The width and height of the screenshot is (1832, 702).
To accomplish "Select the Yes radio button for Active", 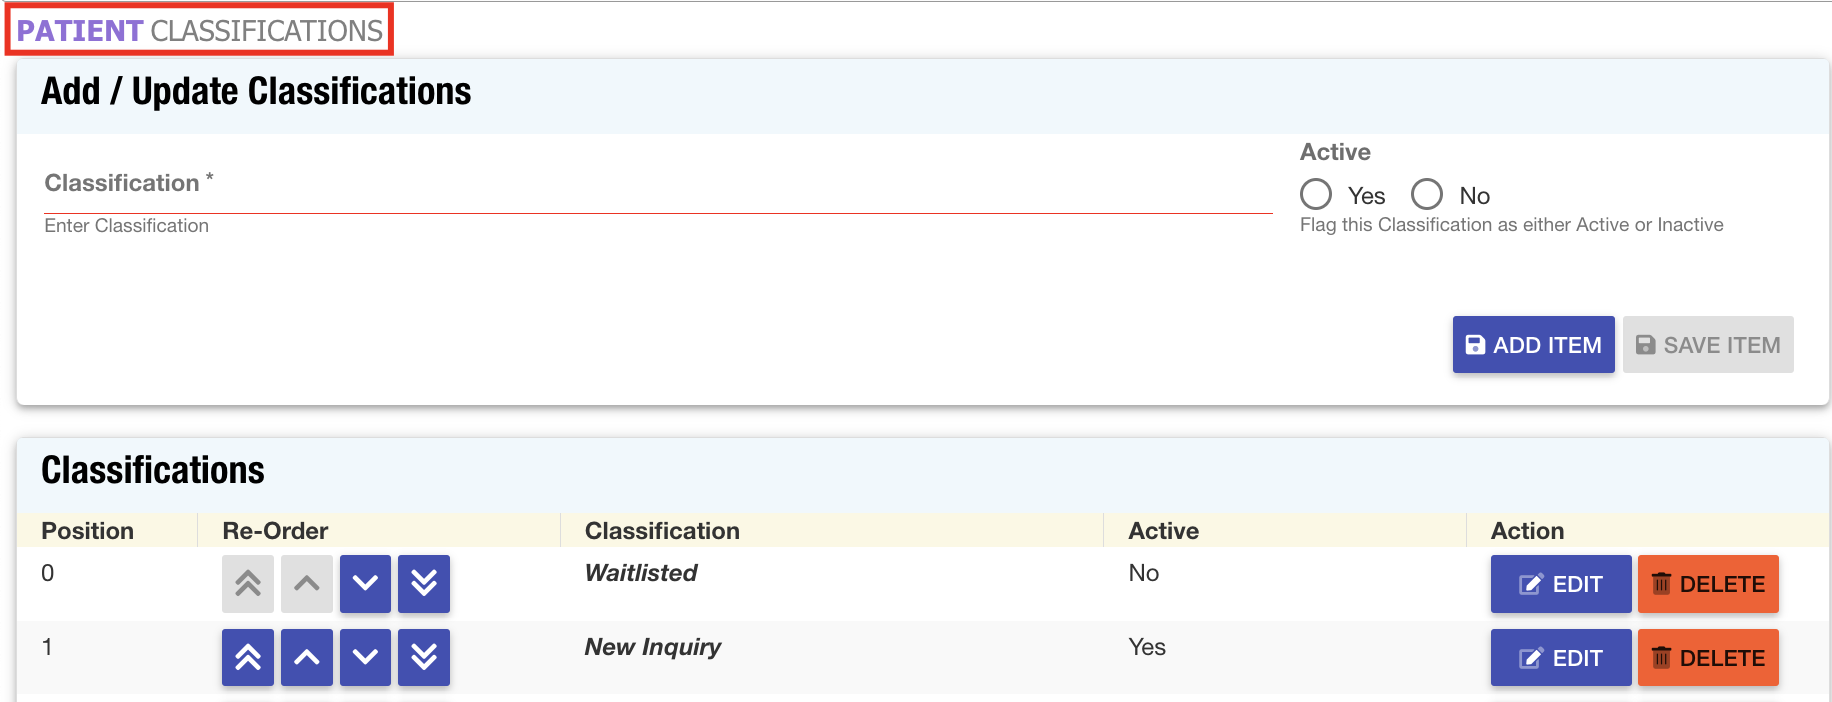I will point(1316,194).
